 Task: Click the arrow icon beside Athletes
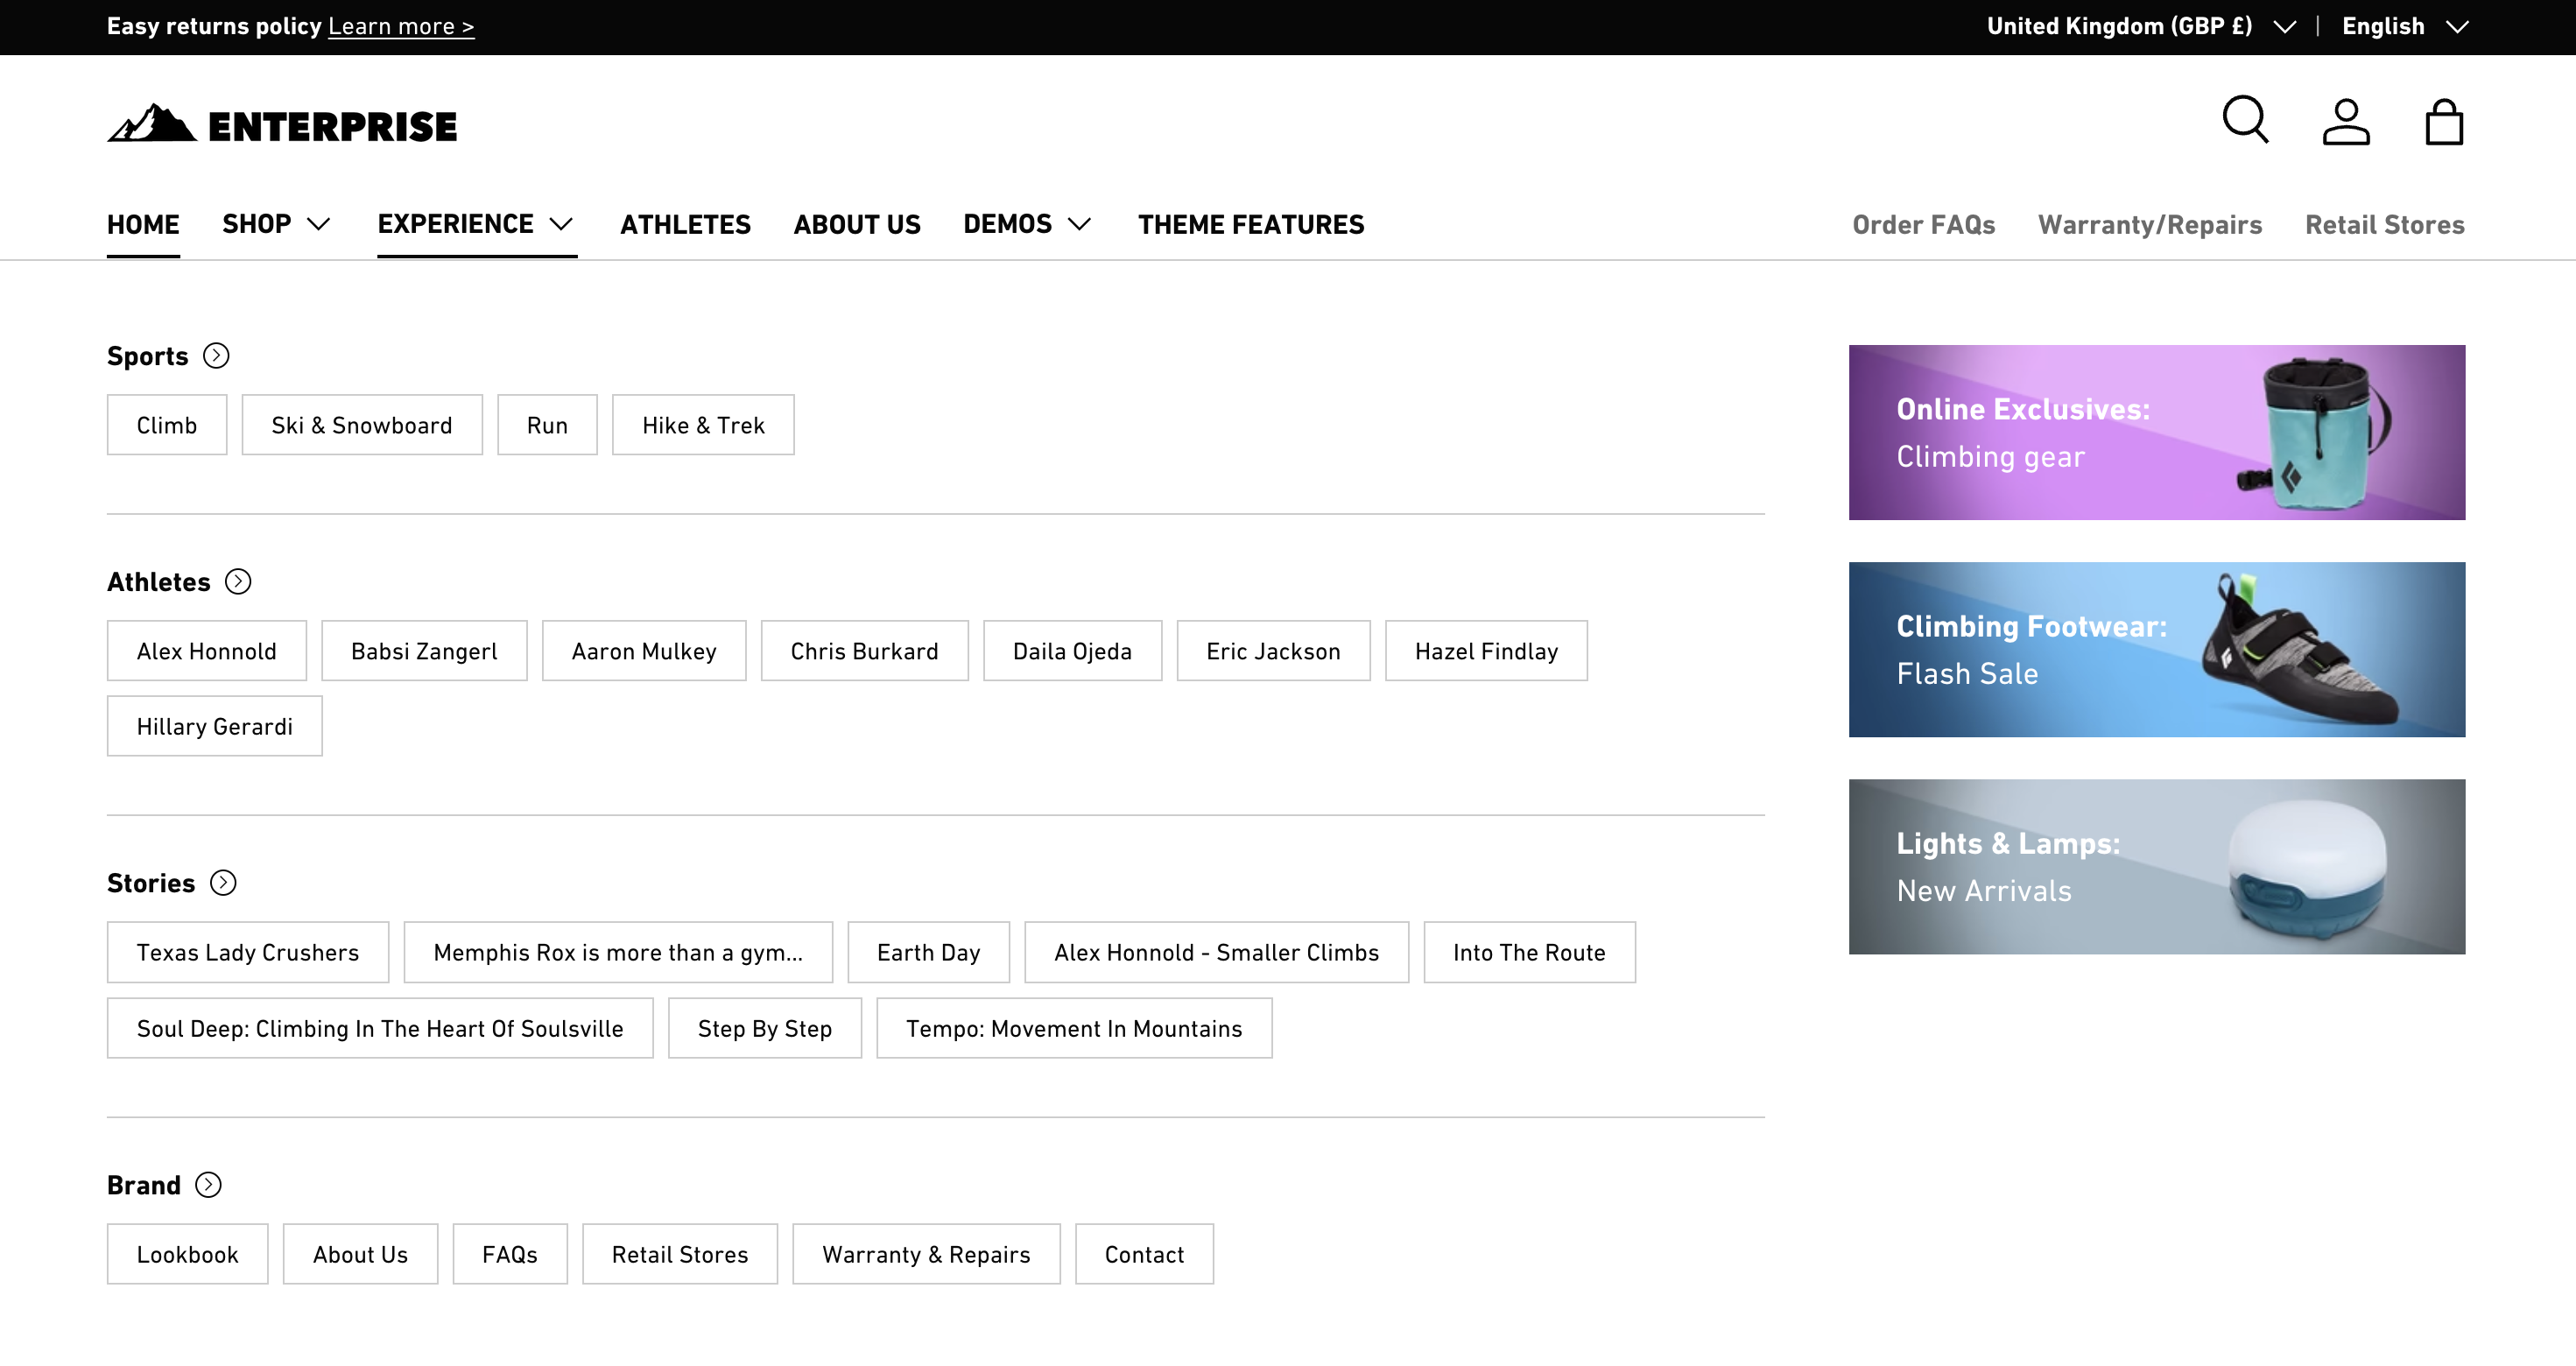point(238,582)
